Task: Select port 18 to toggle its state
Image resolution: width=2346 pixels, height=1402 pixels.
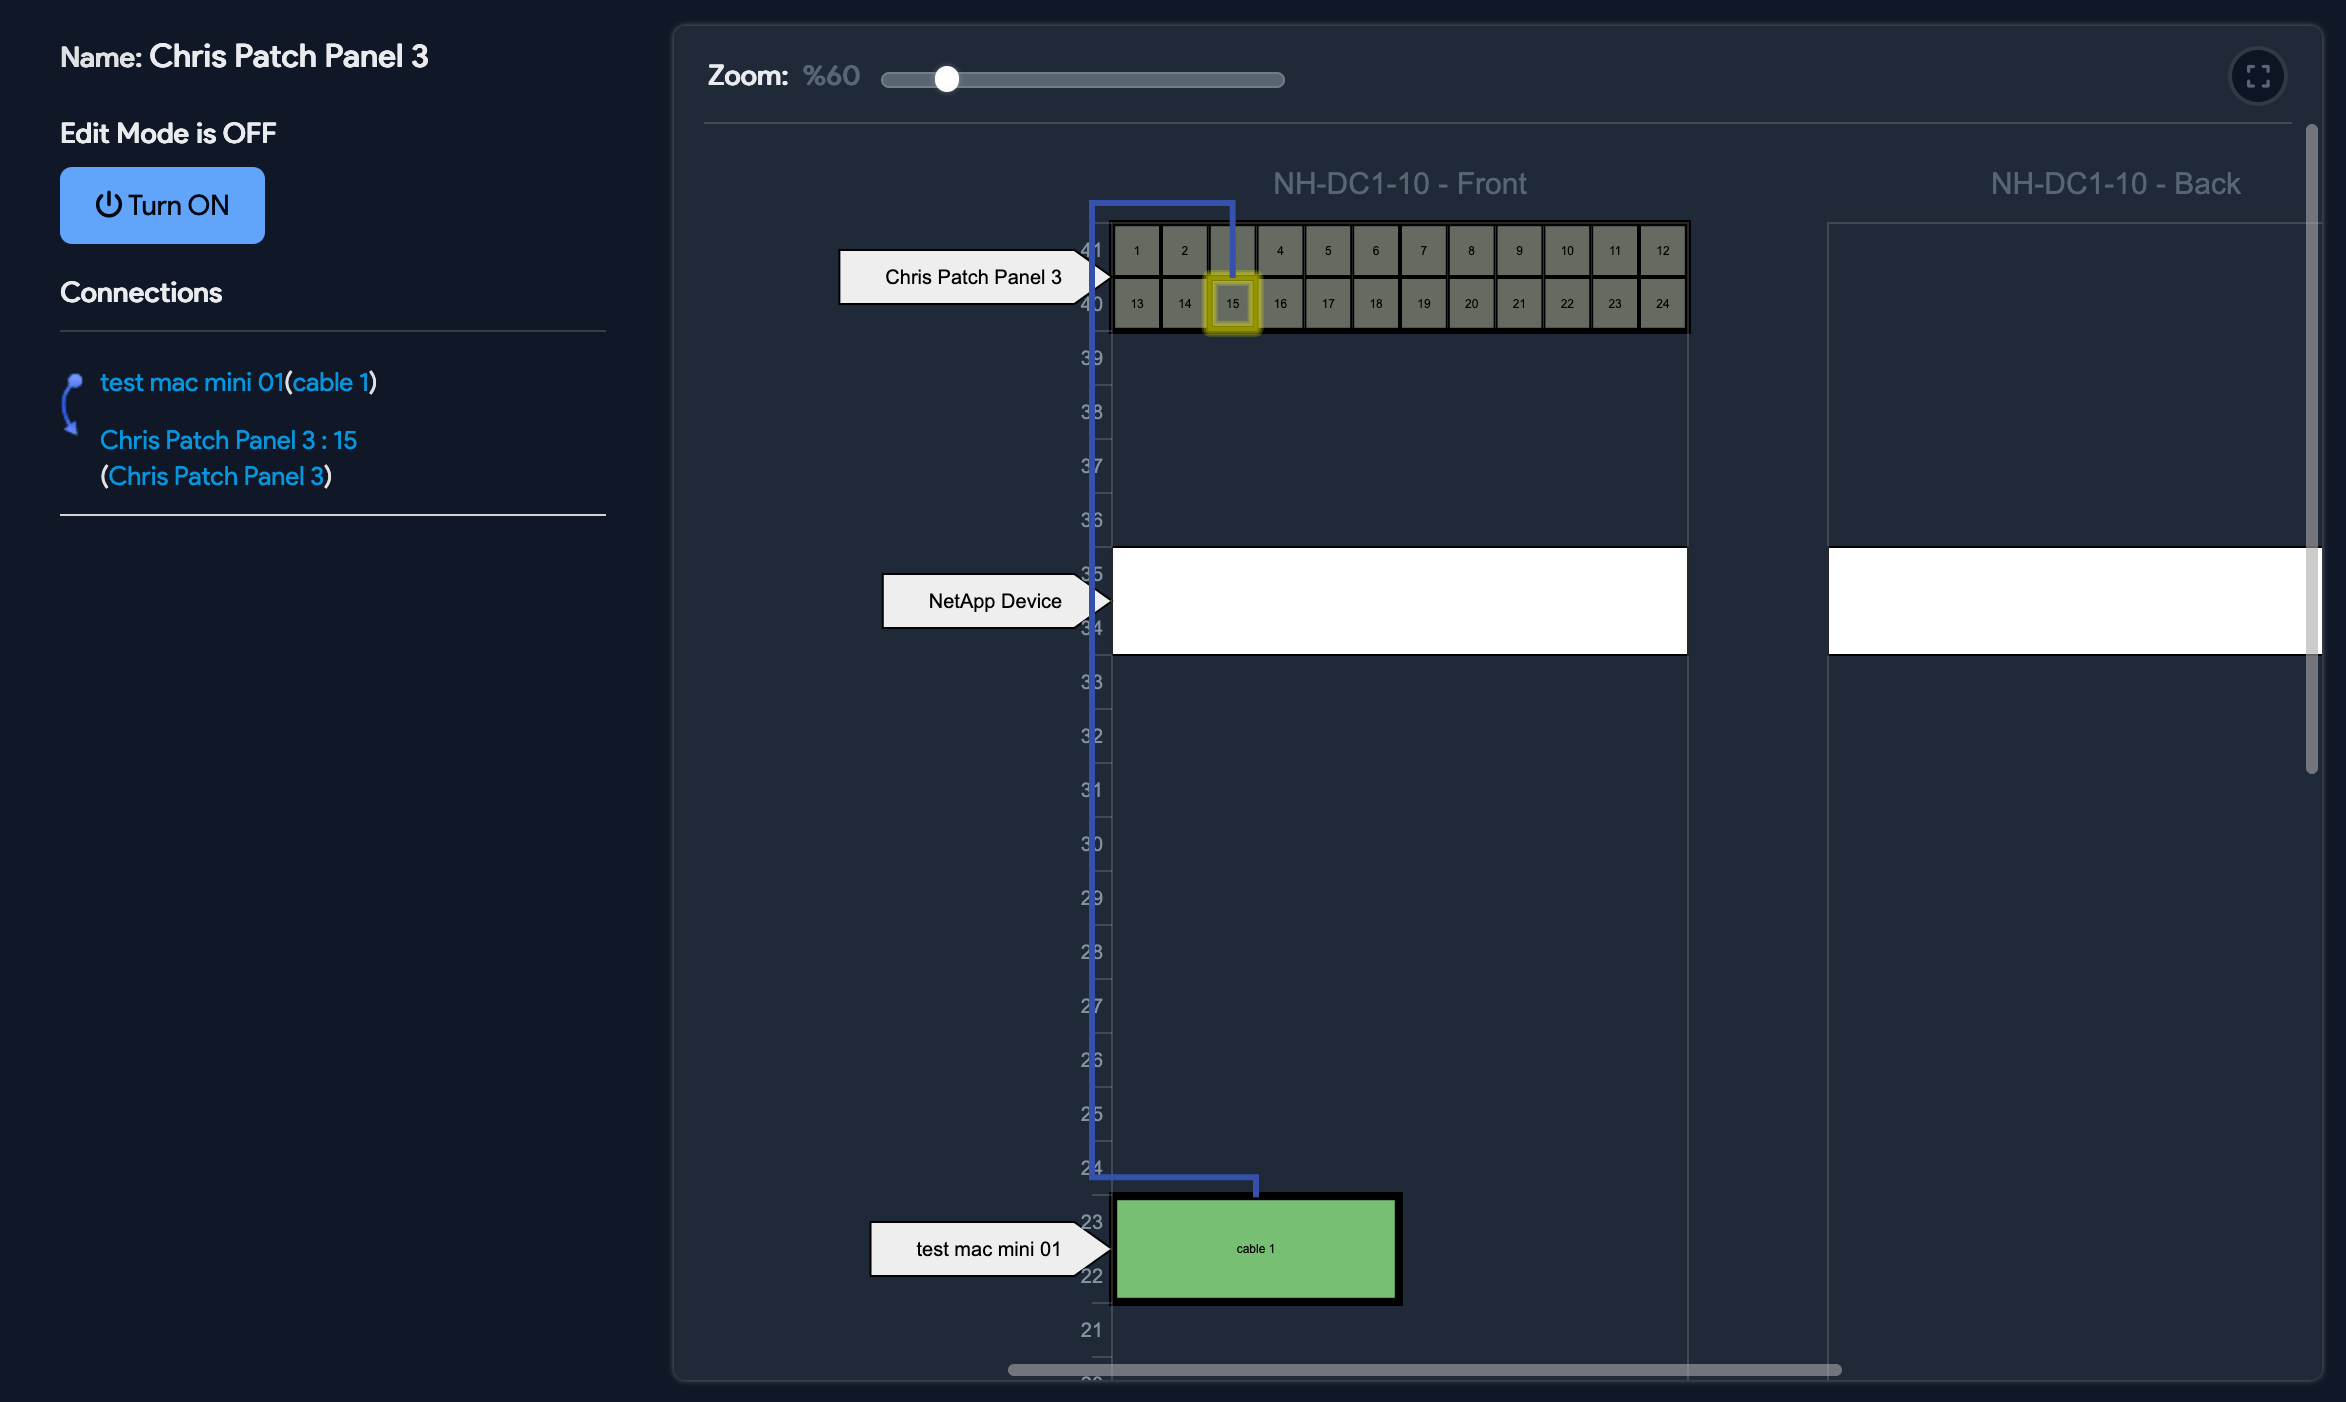Action: point(1375,302)
